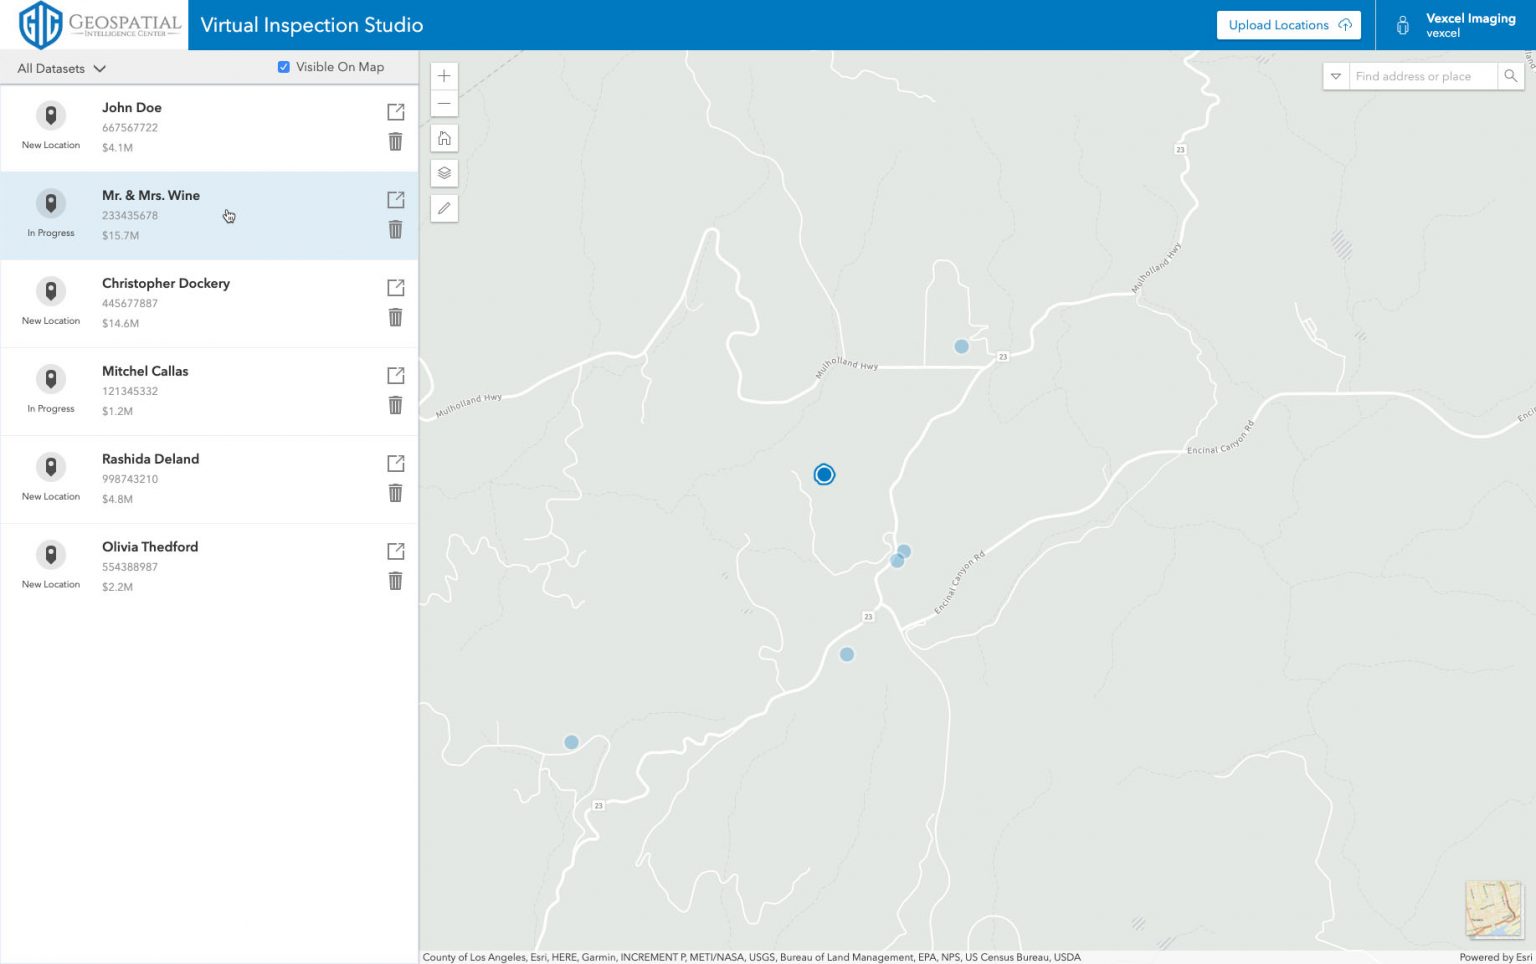
Task: Select the highlighted blue map marker
Action: tap(824, 475)
